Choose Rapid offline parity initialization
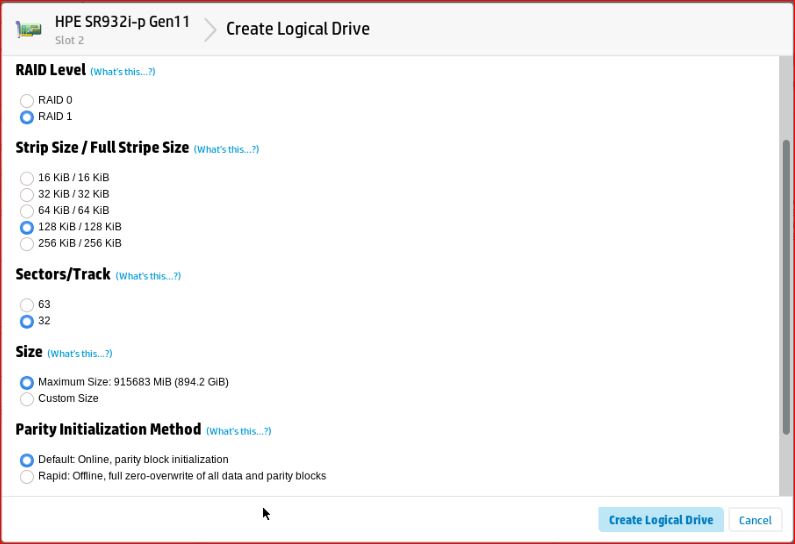 (x=27, y=477)
